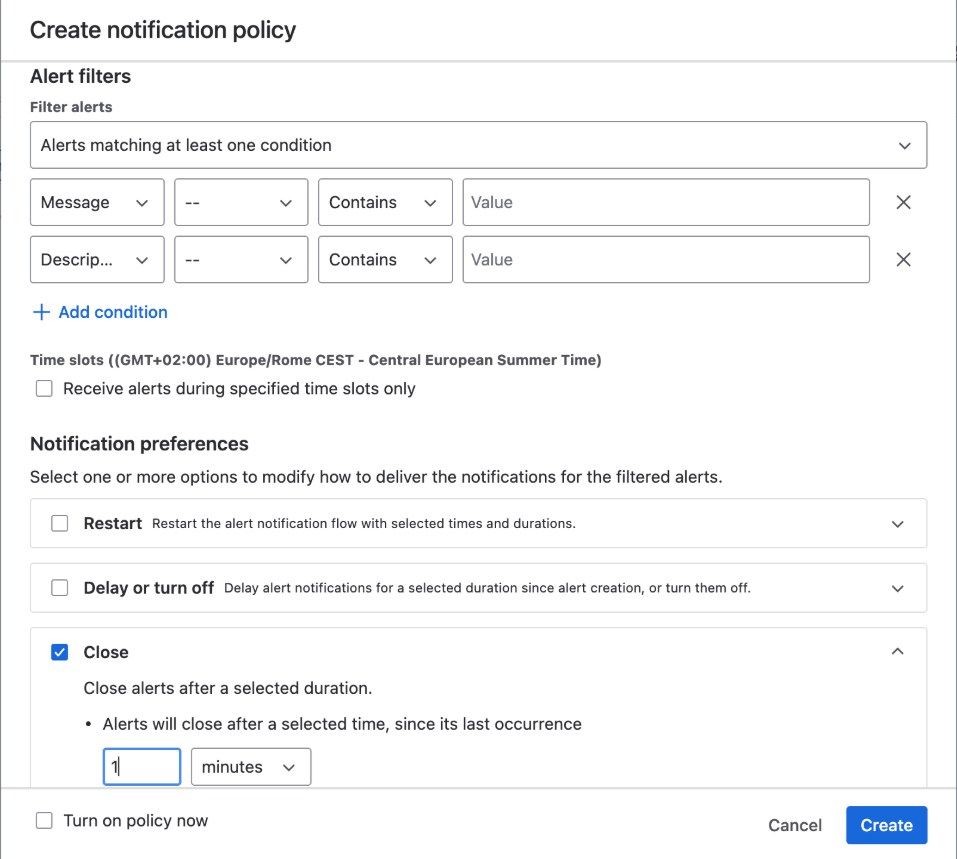Focus the Value field in the Message row
Image resolution: width=957 pixels, height=859 pixels.
(x=666, y=202)
